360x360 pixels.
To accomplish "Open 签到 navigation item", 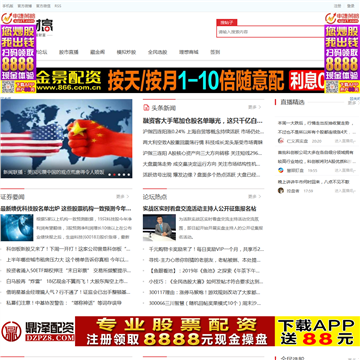I will click(x=215, y=52).
